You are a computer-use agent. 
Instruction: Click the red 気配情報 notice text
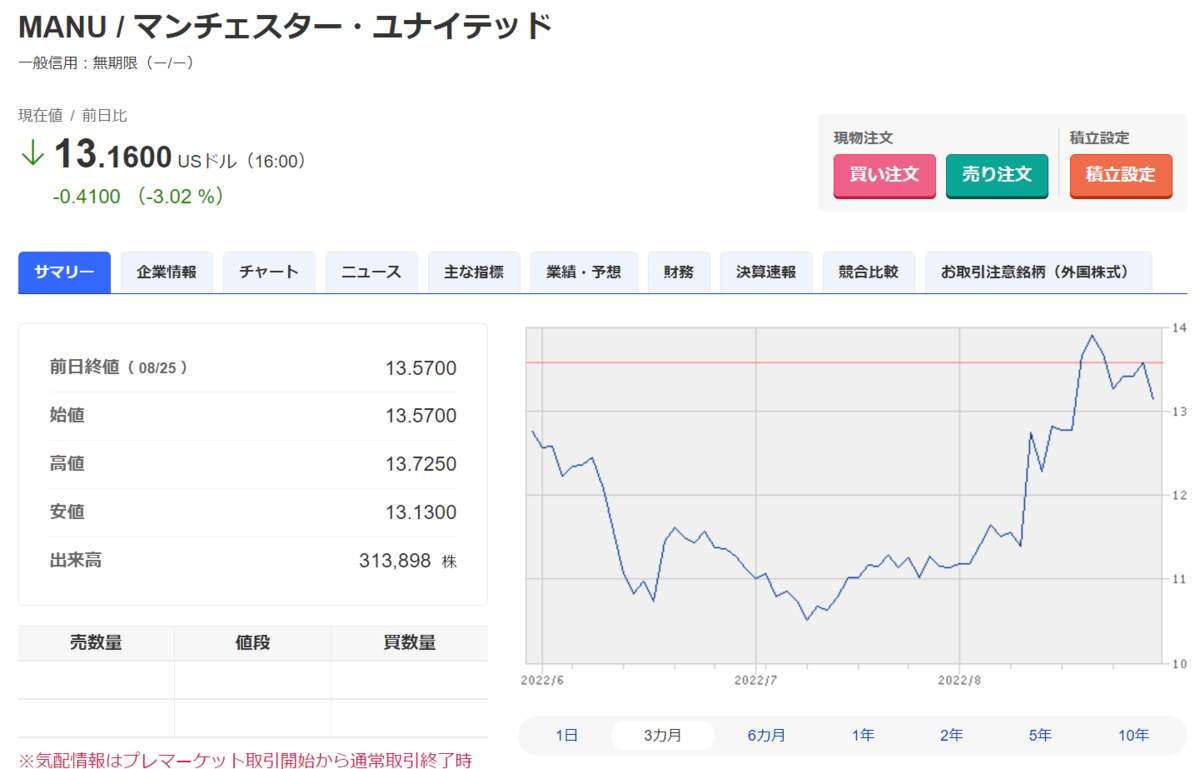click(x=245, y=760)
